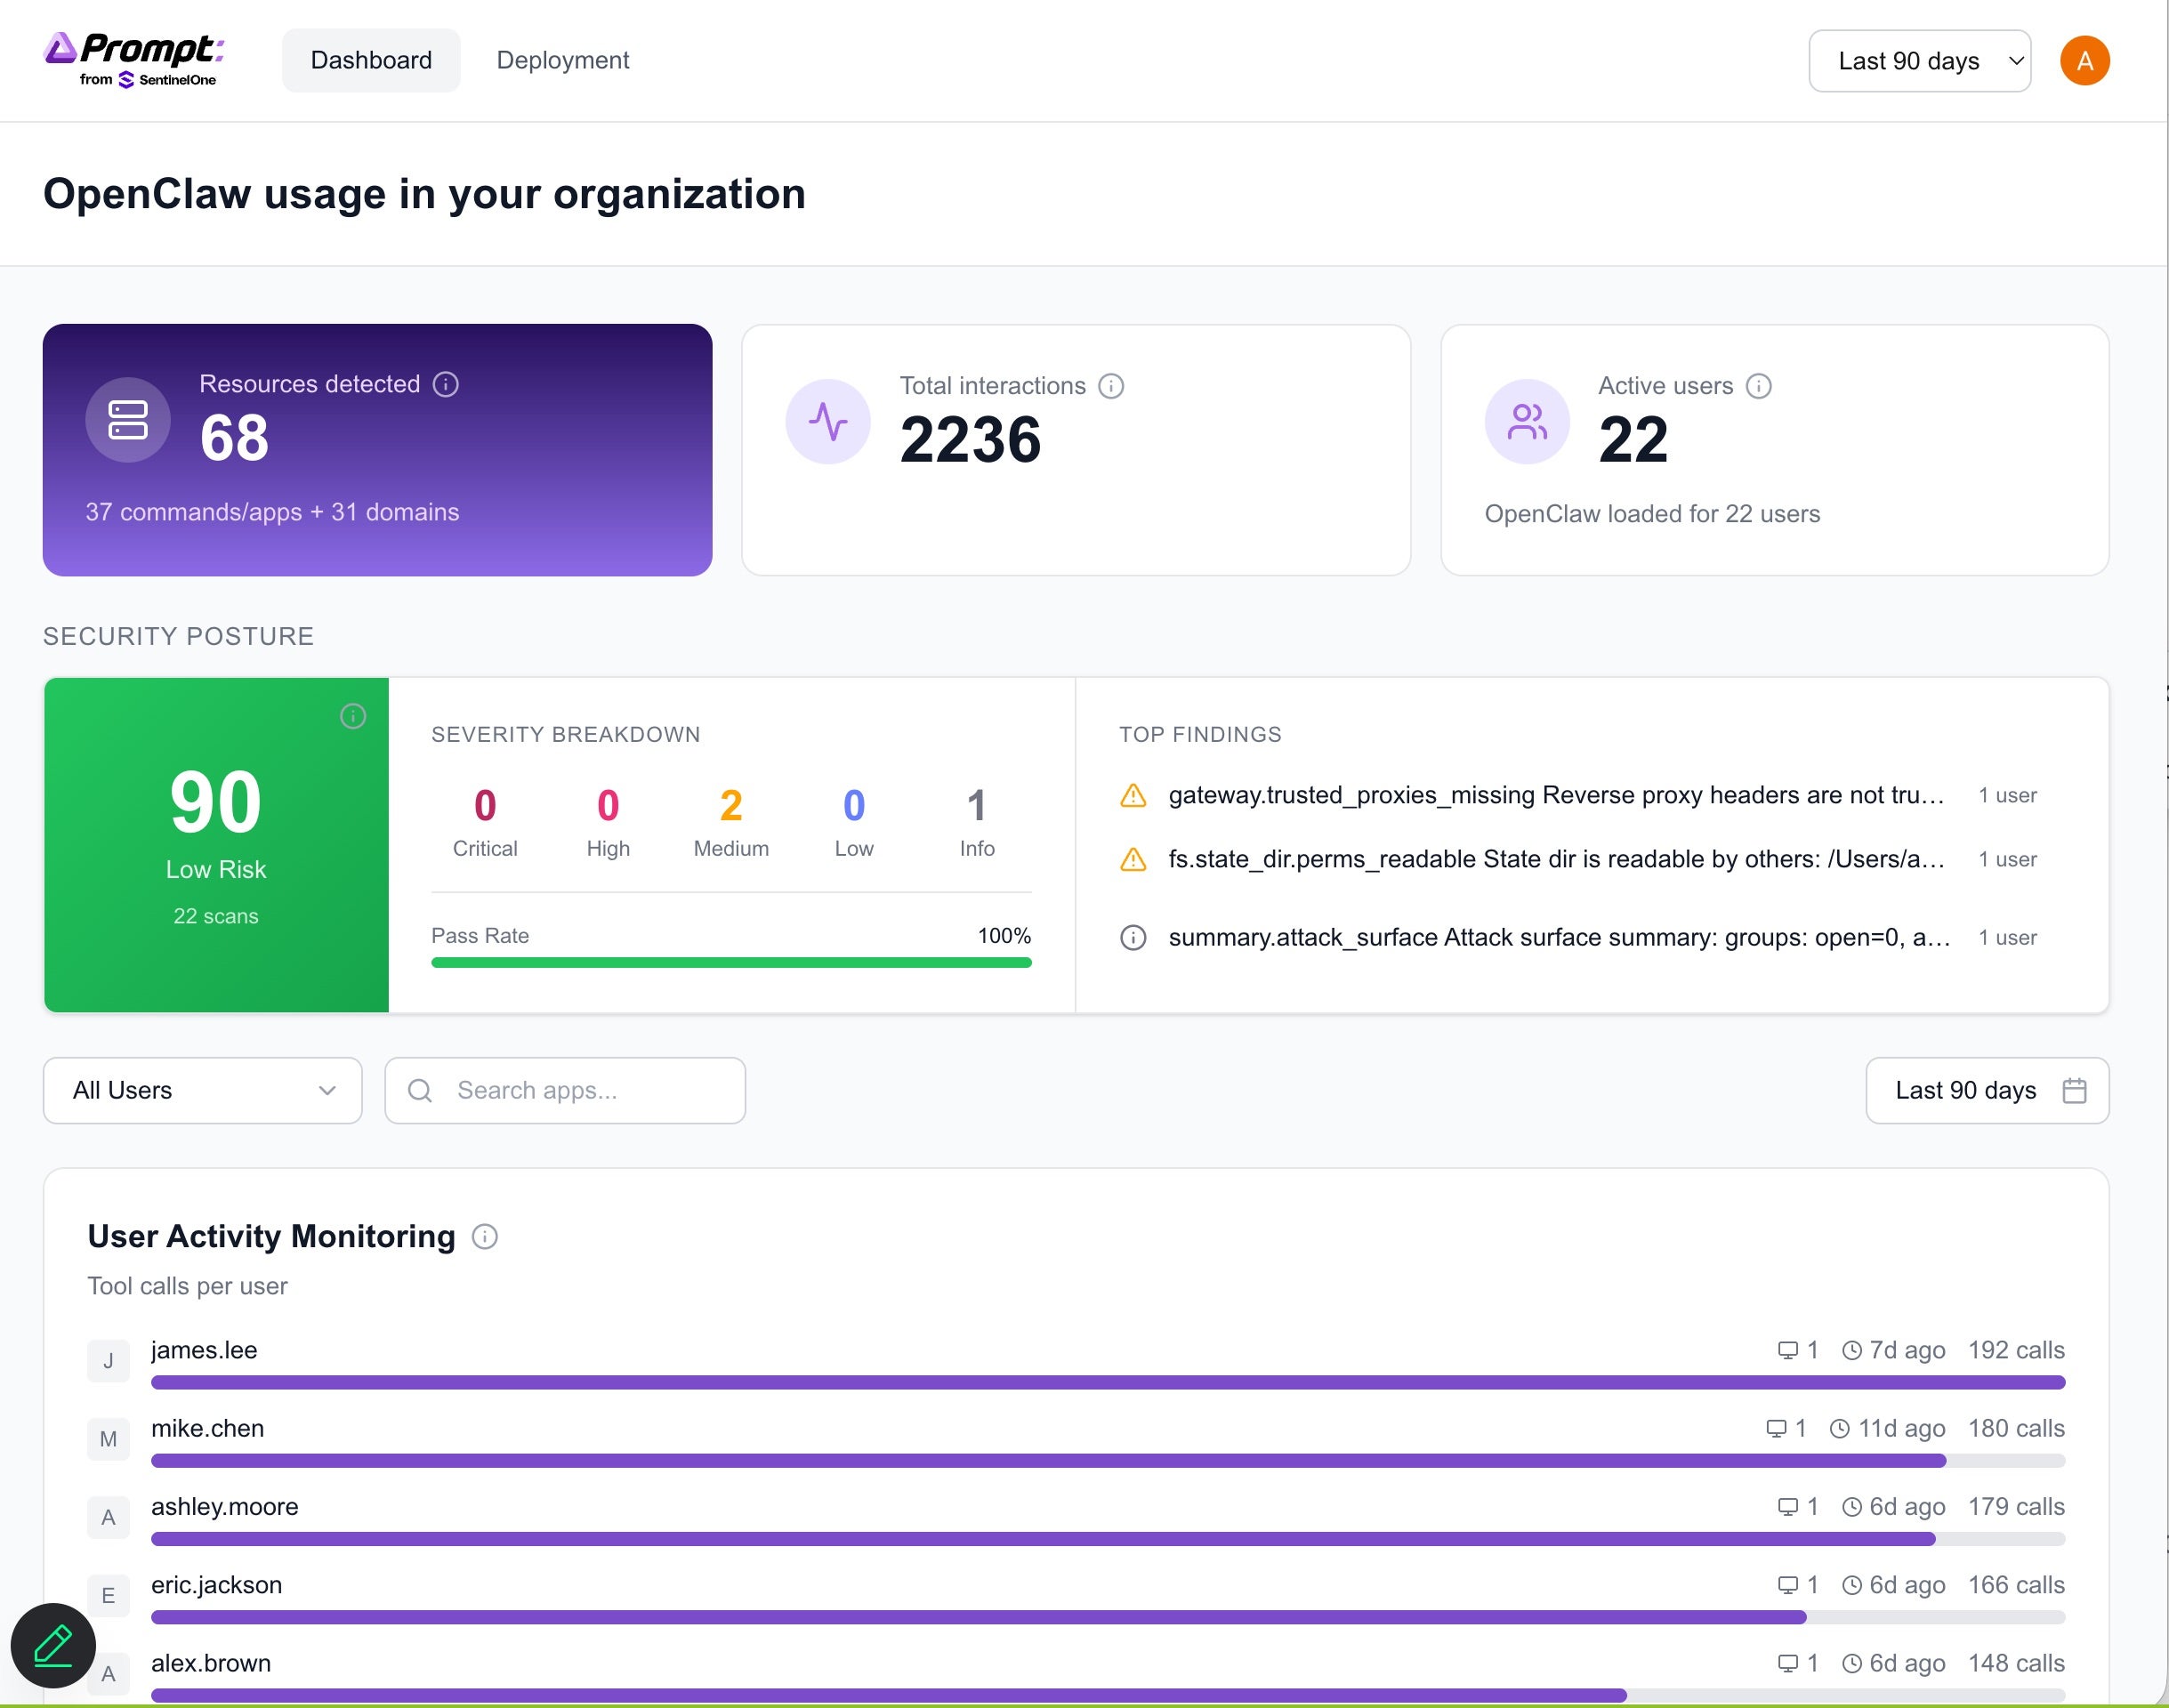Click the green pencil edit floating icon
Viewport: 2169px width, 1708px height.
(x=53, y=1645)
